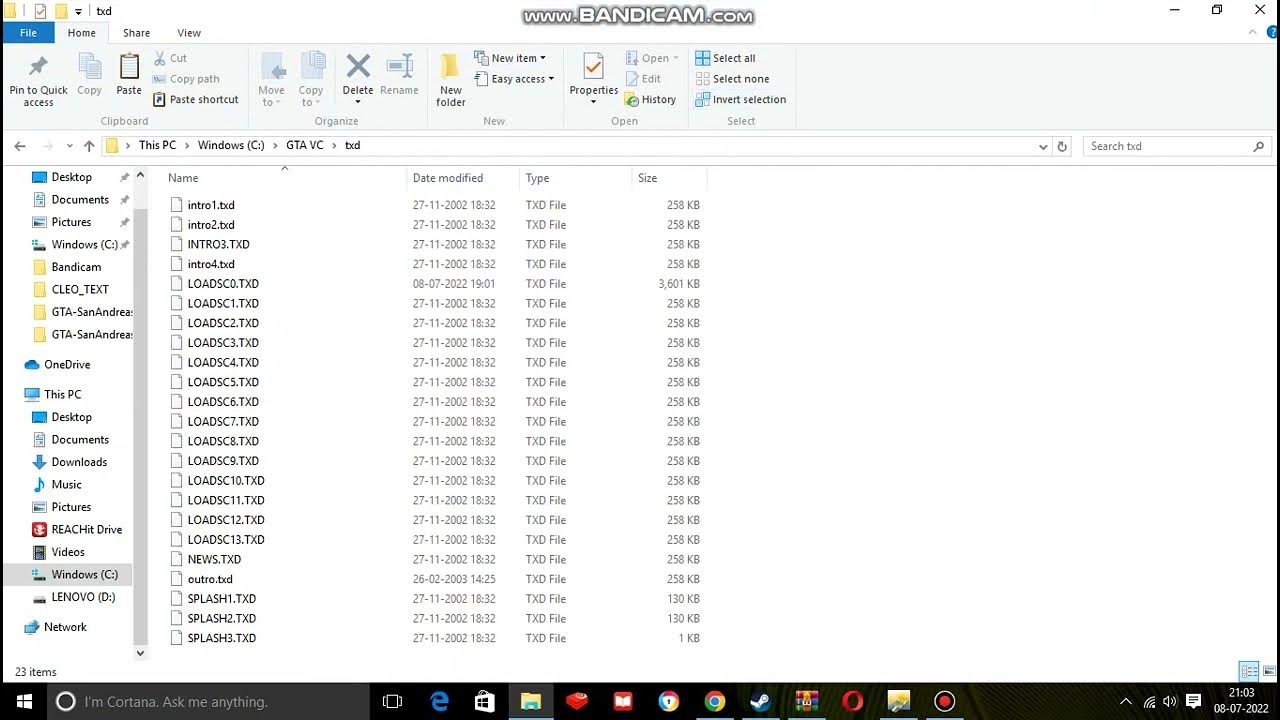Switch to details view layout icon
Screen dimensions: 1280x720
coord(1249,671)
